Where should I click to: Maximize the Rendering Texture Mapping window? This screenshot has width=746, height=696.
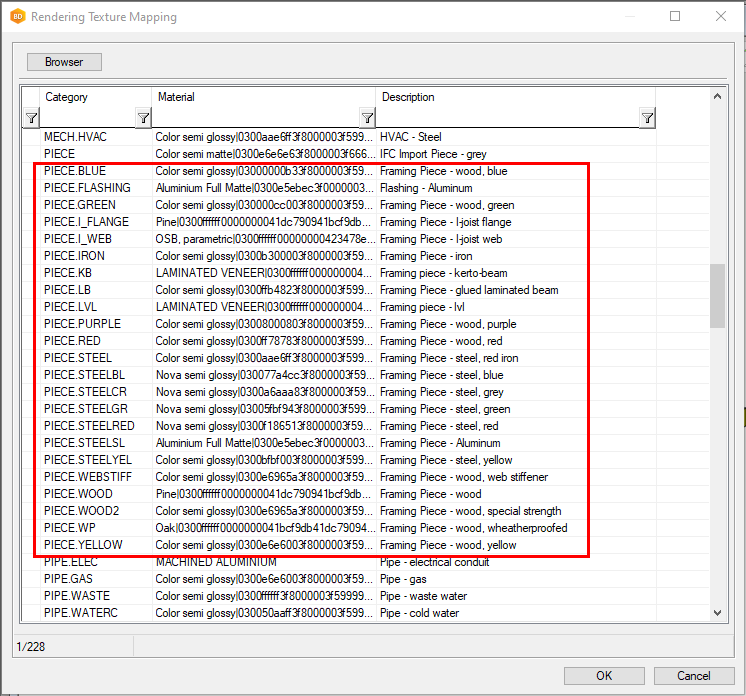(x=675, y=17)
